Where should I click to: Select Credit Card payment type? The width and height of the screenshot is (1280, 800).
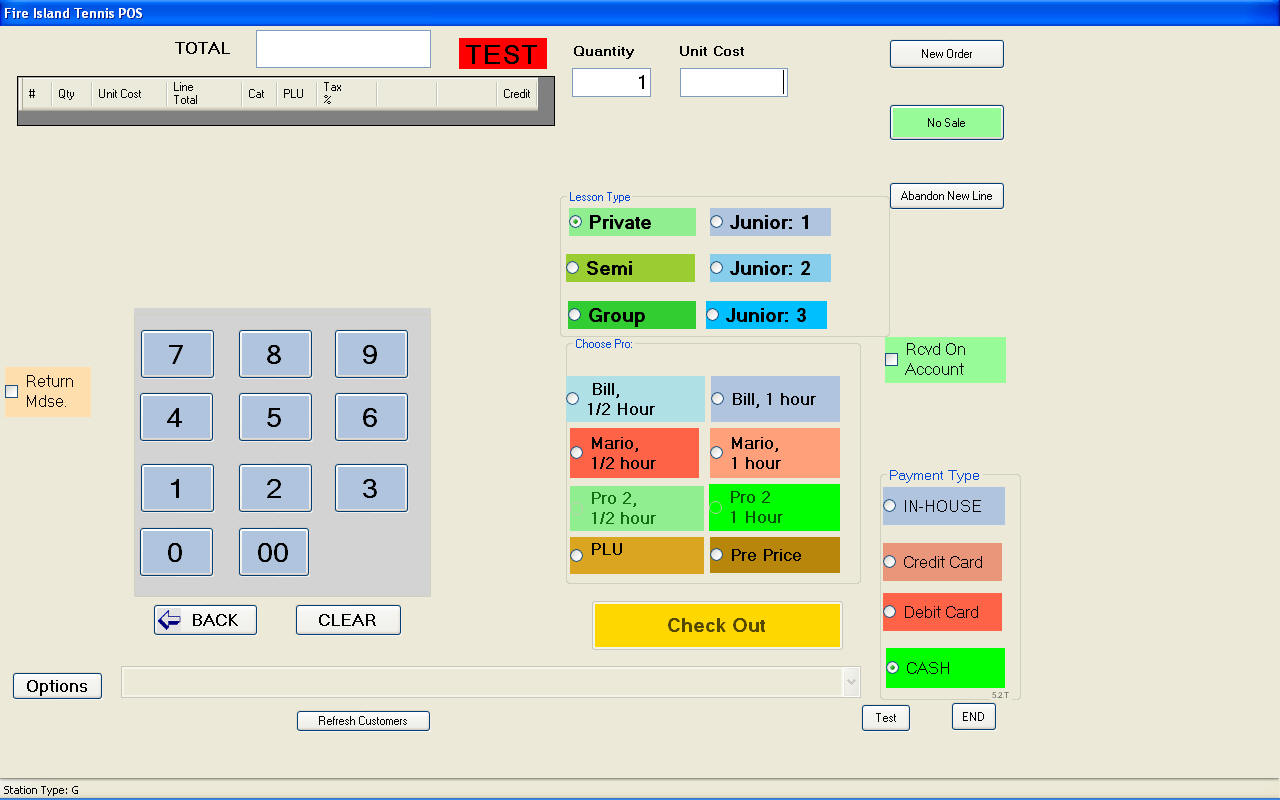click(x=890, y=562)
